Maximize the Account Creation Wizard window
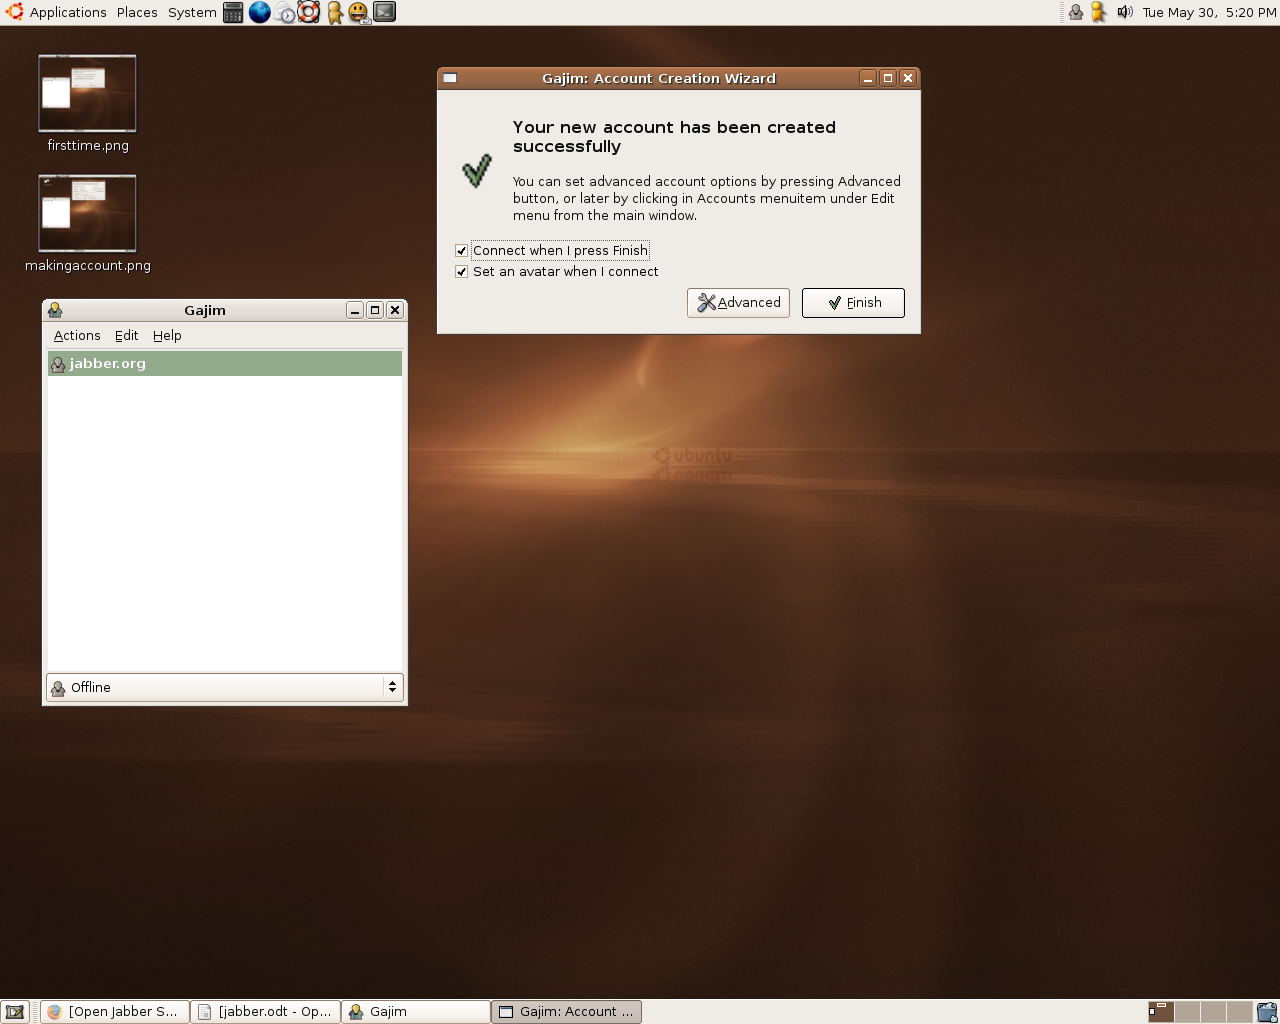The image size is (1280, 1024). point(888,78)
